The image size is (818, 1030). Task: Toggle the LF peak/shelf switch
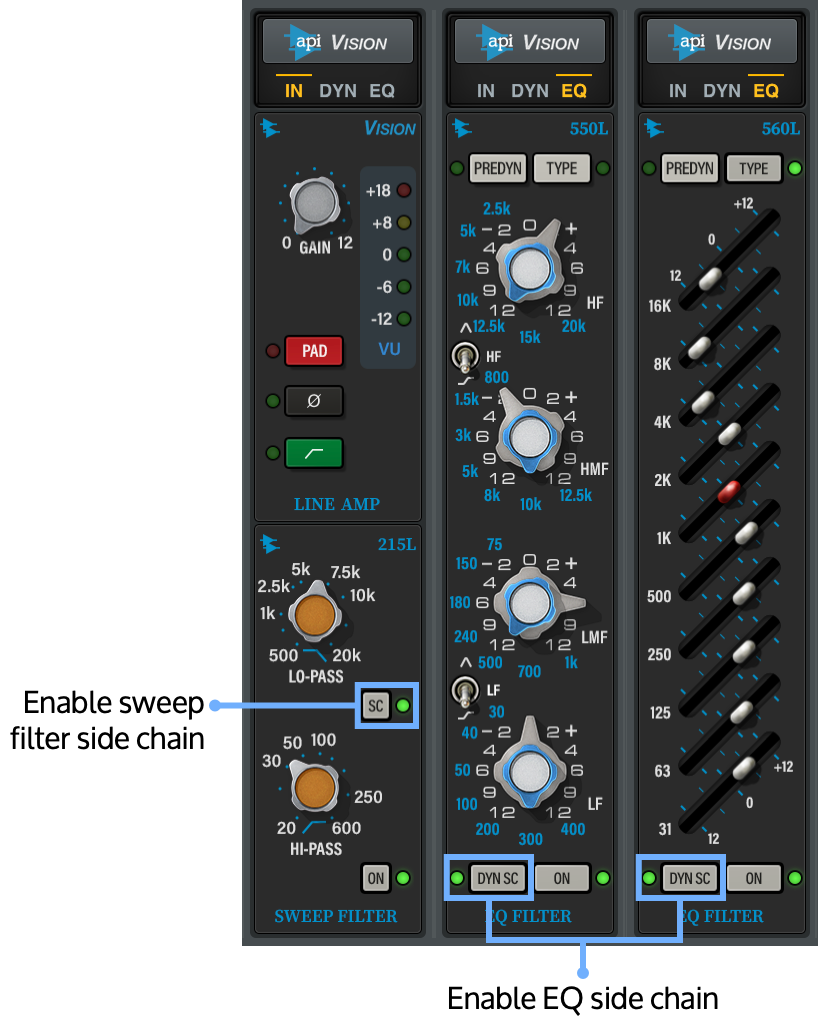[465, 690]
